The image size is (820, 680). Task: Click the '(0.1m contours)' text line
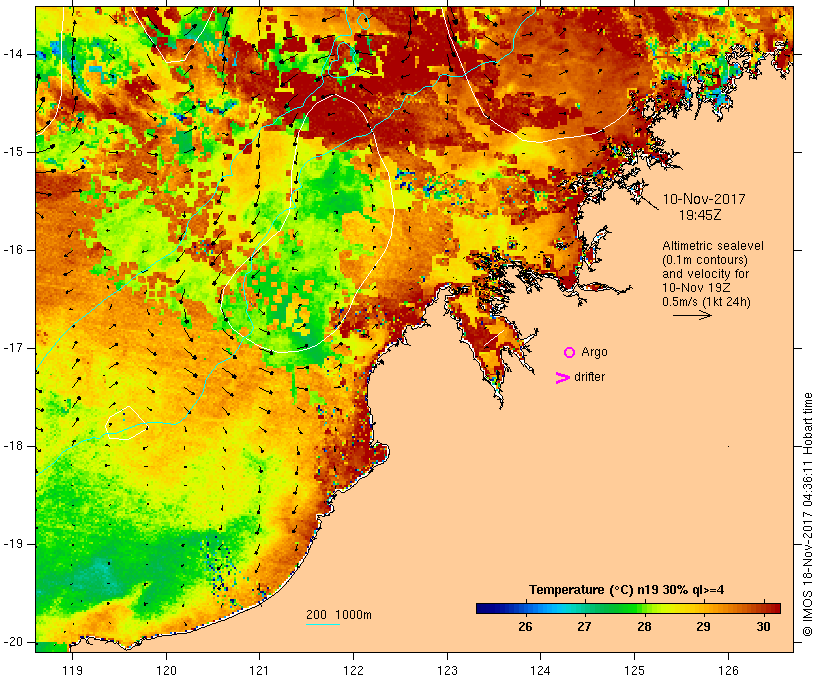pyautogui.click(x=705, y=260)
